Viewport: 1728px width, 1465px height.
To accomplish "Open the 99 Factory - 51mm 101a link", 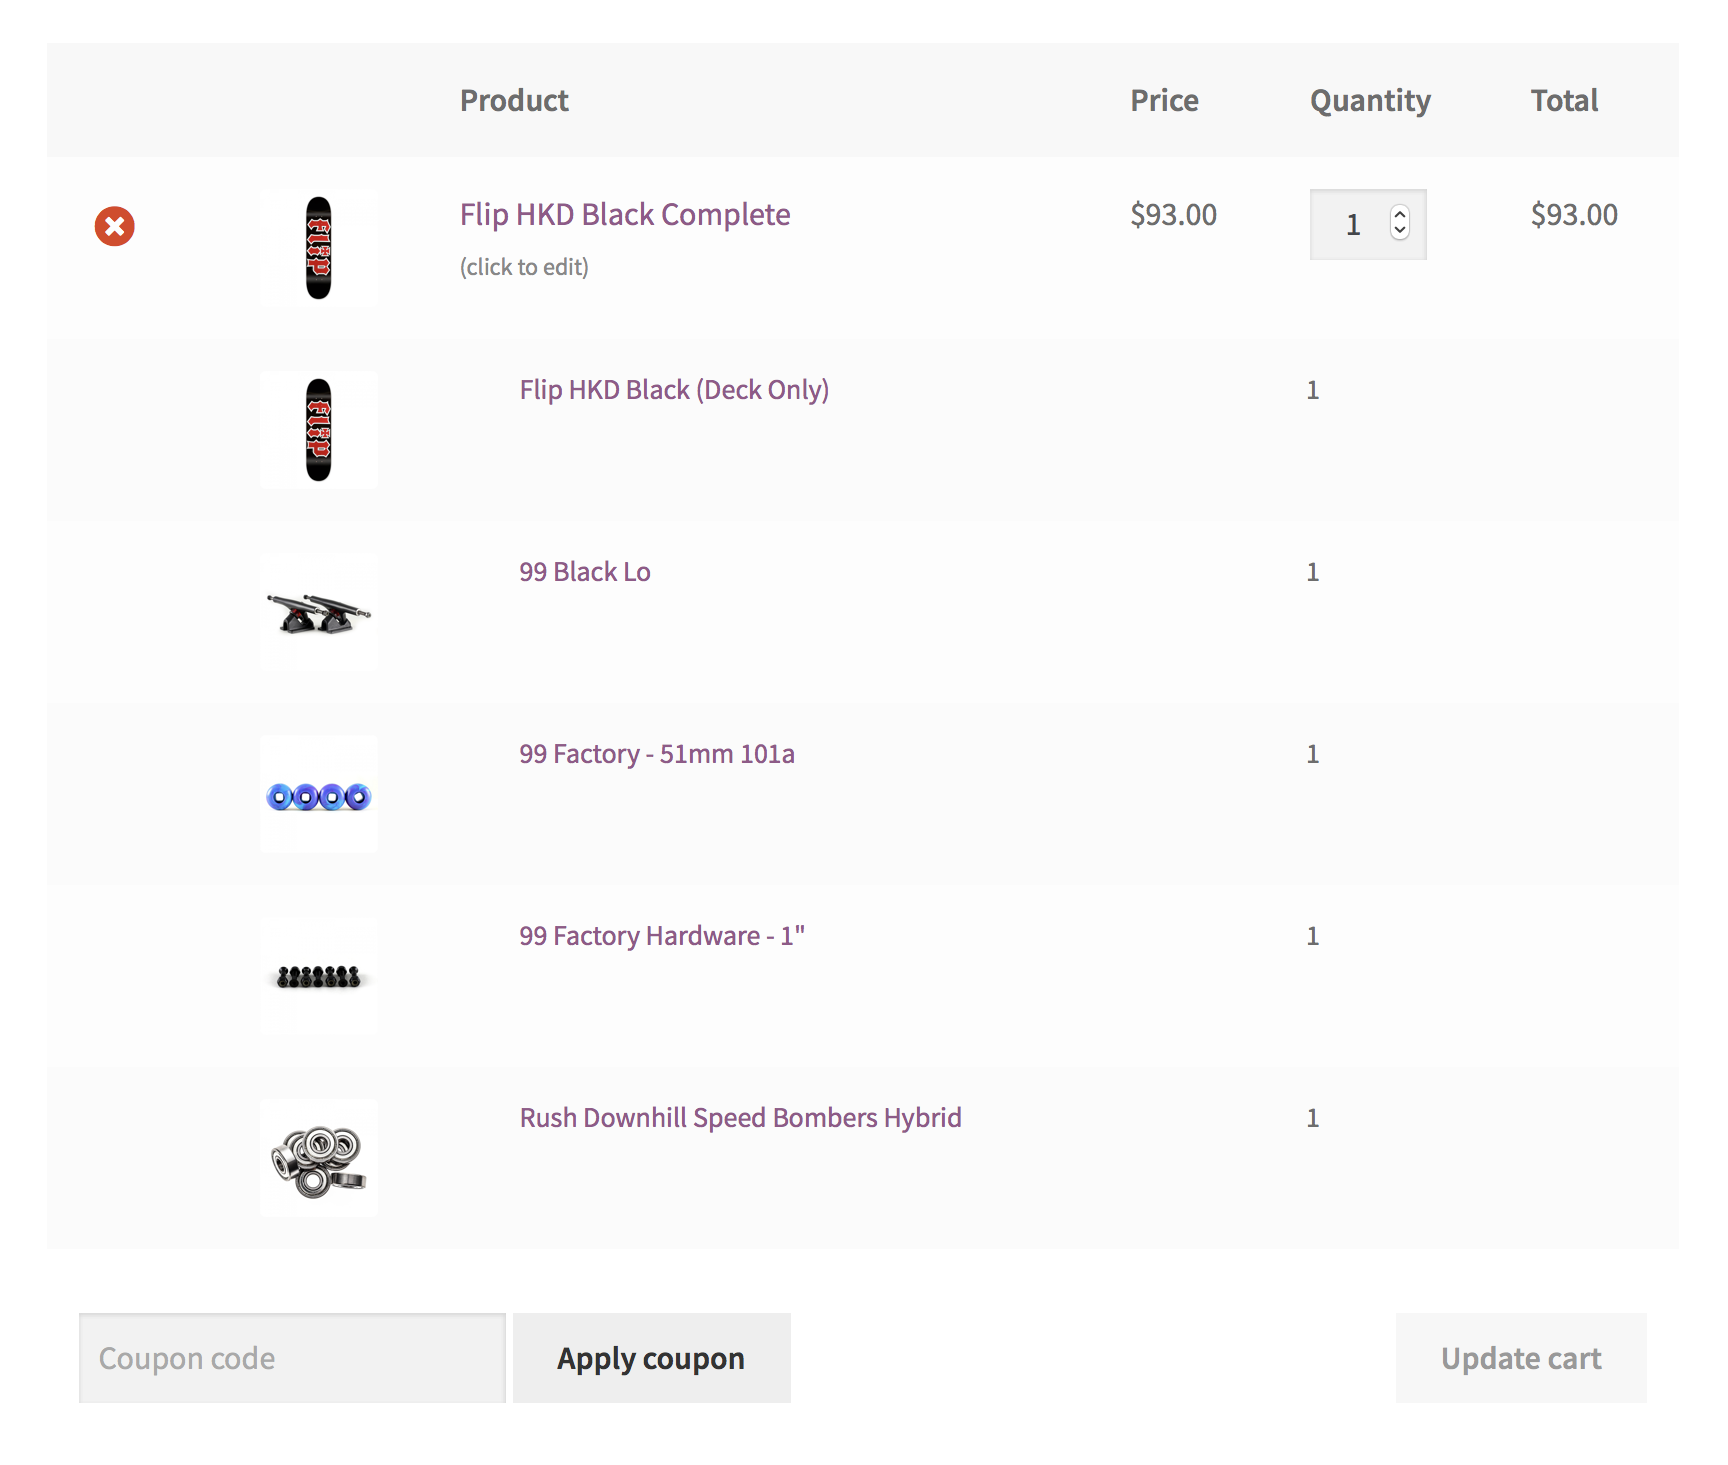I will (657, 754).
